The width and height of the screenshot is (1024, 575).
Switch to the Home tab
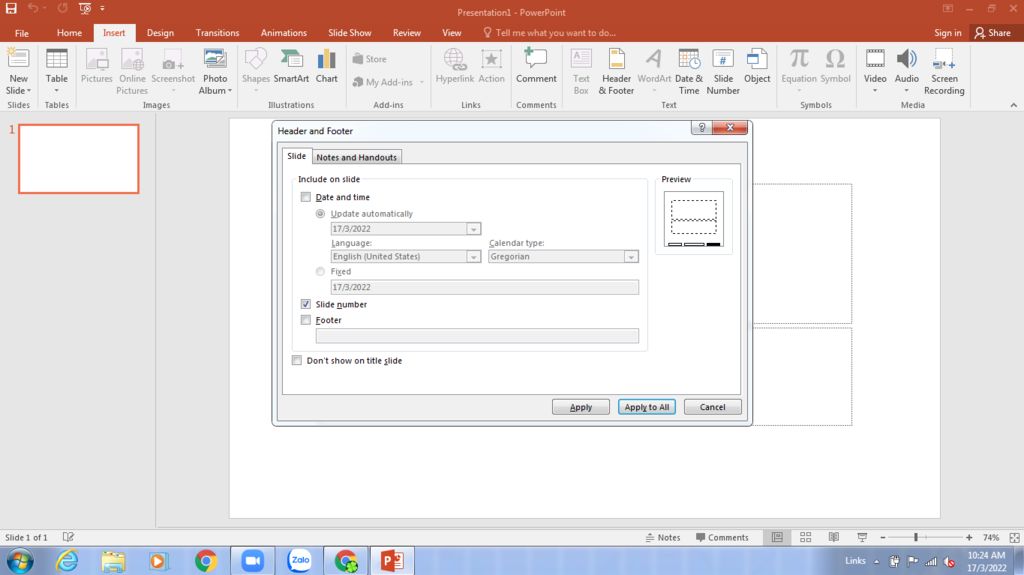69,33
